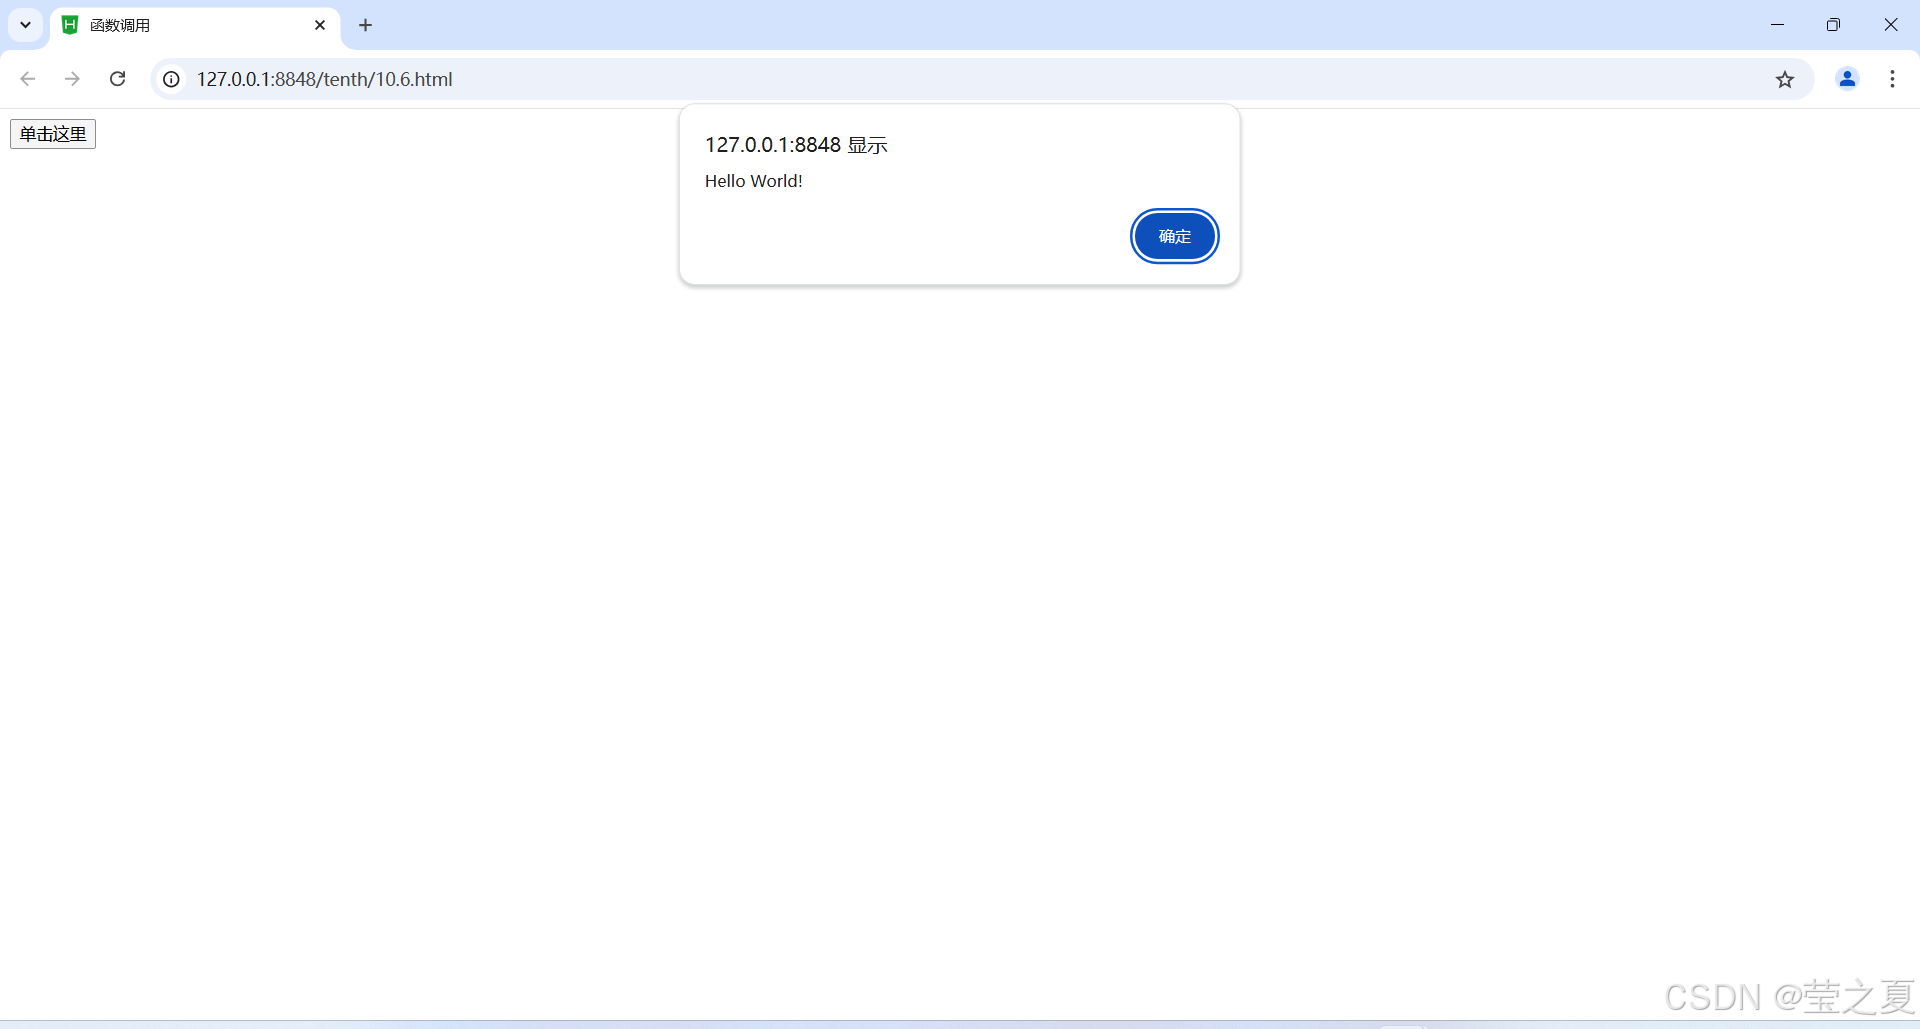Open the Chrome three-dot menu
1920x1029 pixels.
[1892, 79]
